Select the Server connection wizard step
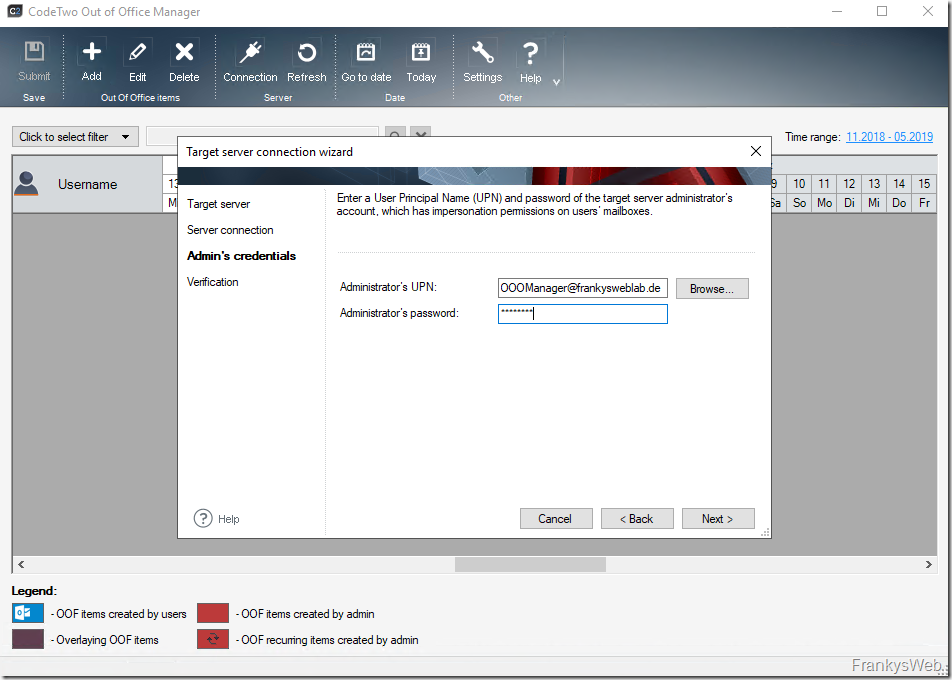Viewport: 952px width, 680px height. point(230,230)
